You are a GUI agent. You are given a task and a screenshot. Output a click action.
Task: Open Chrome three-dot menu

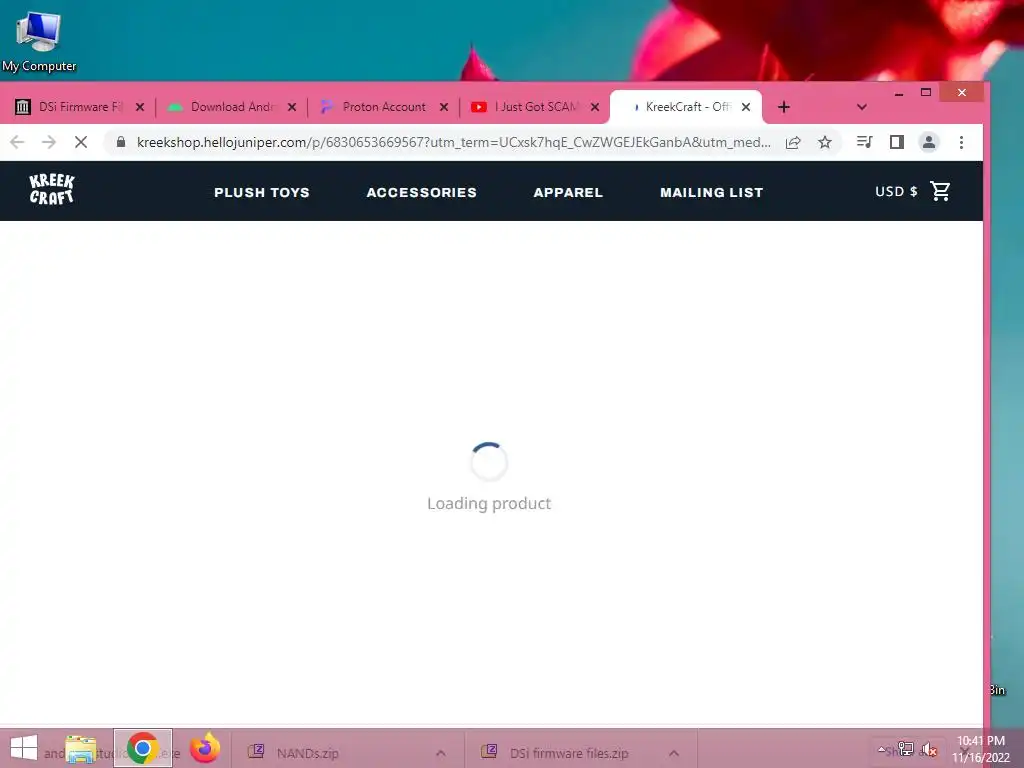(961, 142)
